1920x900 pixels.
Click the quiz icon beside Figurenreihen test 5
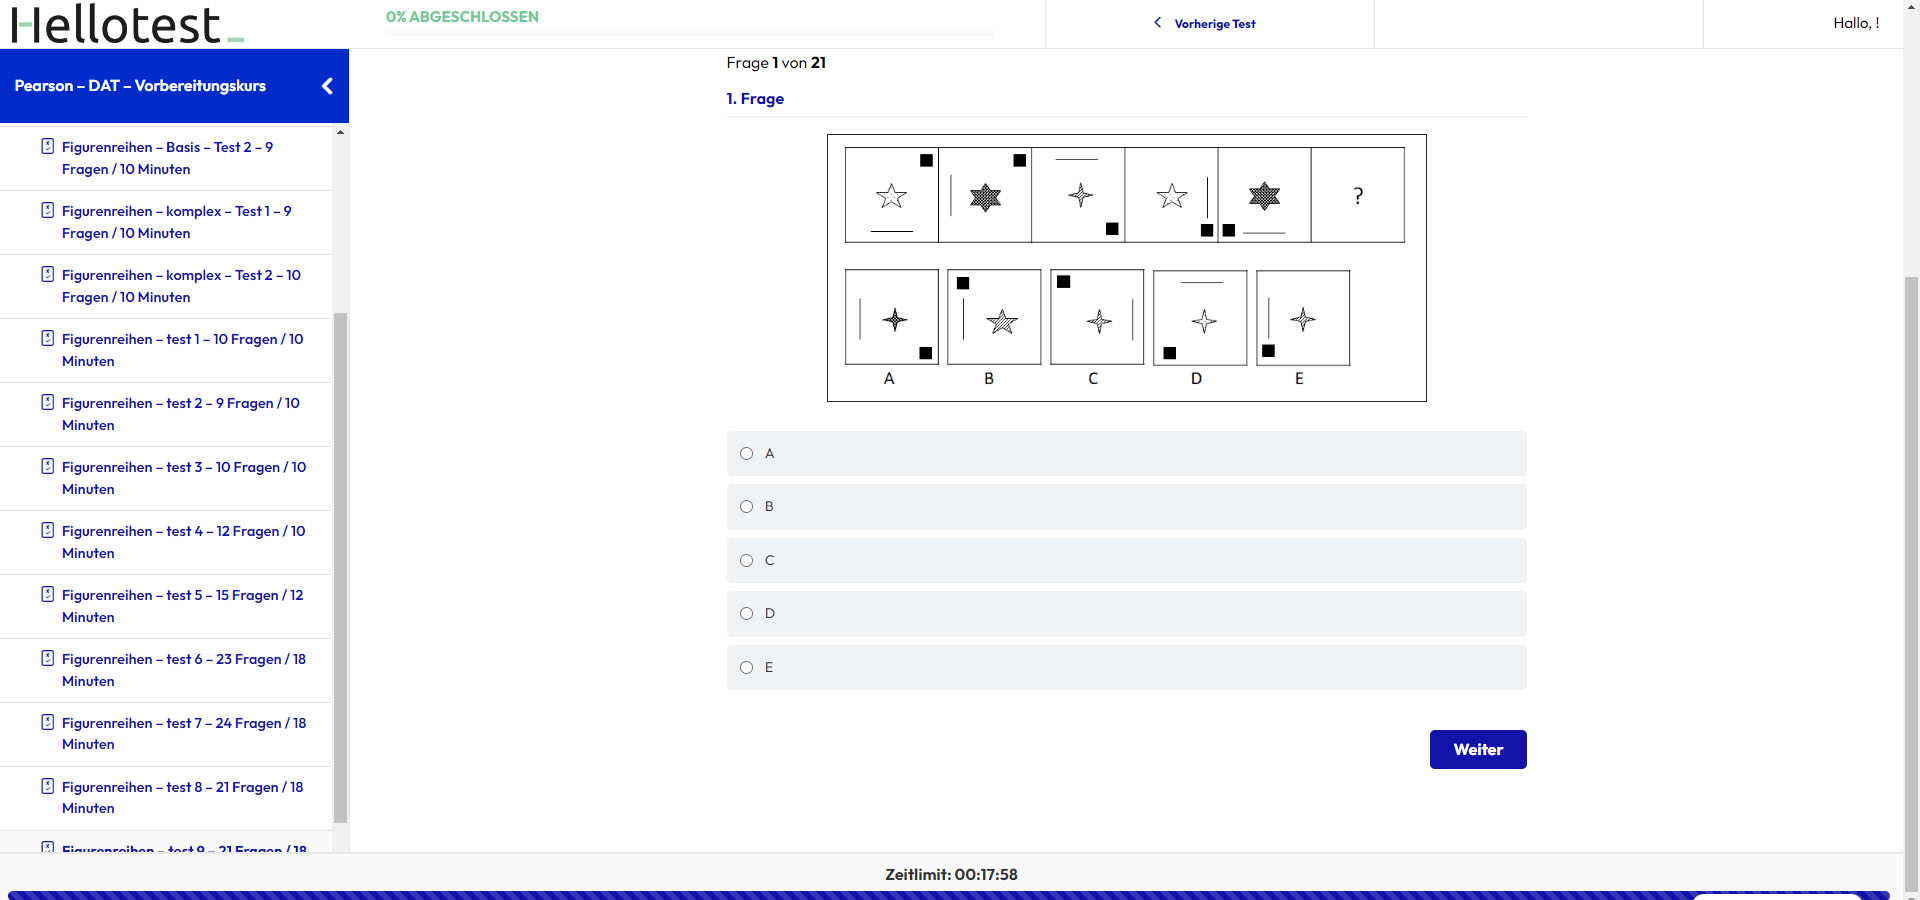47,595
